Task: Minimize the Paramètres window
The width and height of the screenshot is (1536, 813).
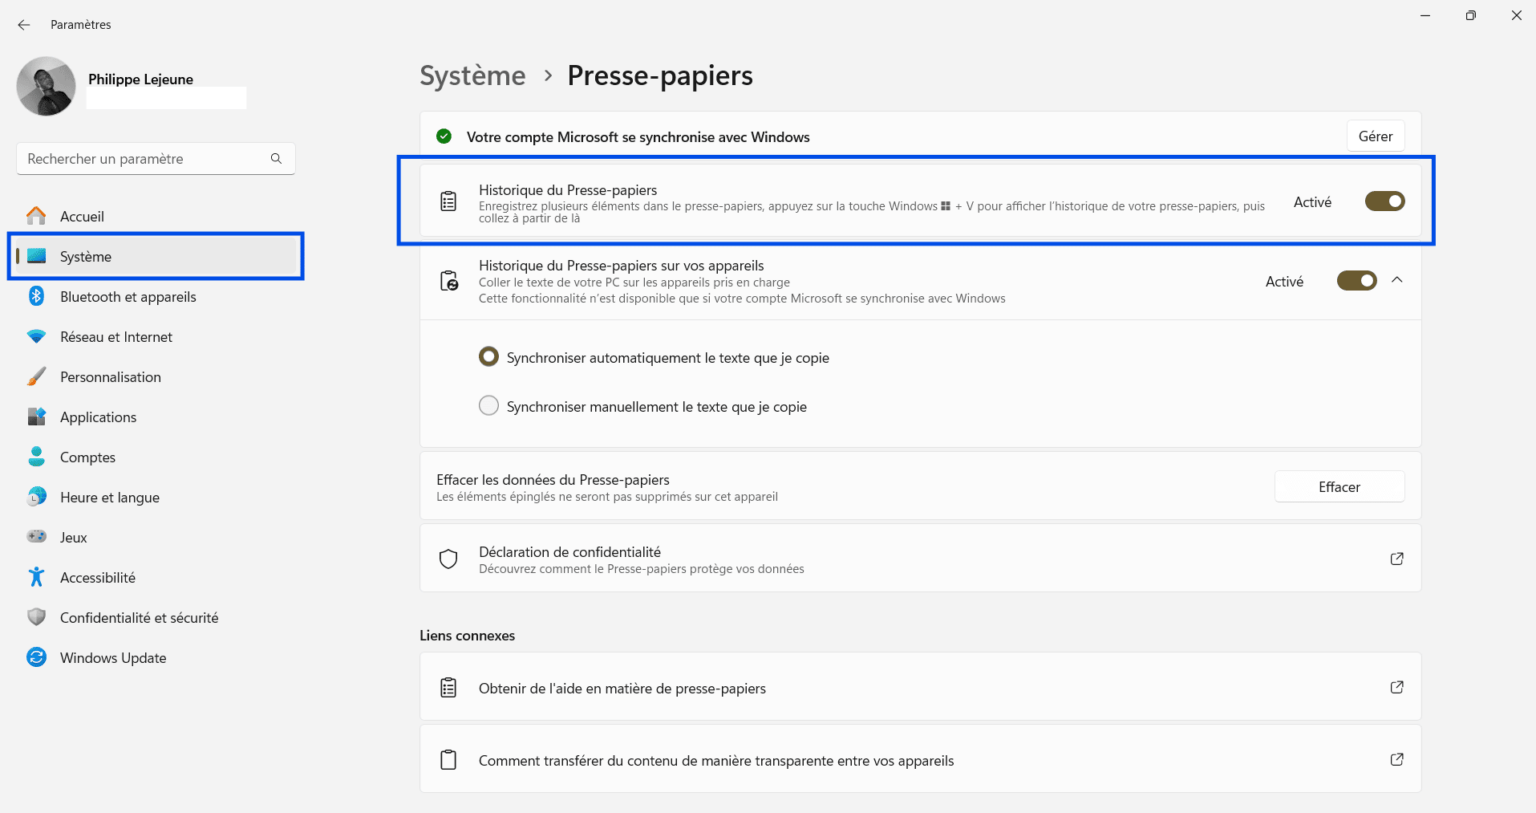Action: [x=1425, y=15]
